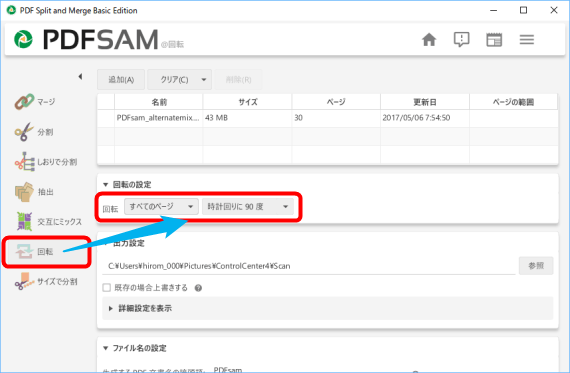Close the PDF Split and Merge window
The image size is (570, 373).
554,10
